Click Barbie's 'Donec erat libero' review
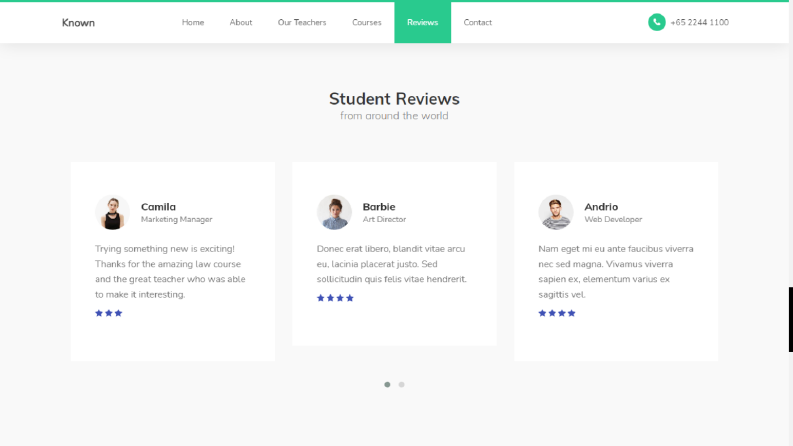 coord(392,264)
